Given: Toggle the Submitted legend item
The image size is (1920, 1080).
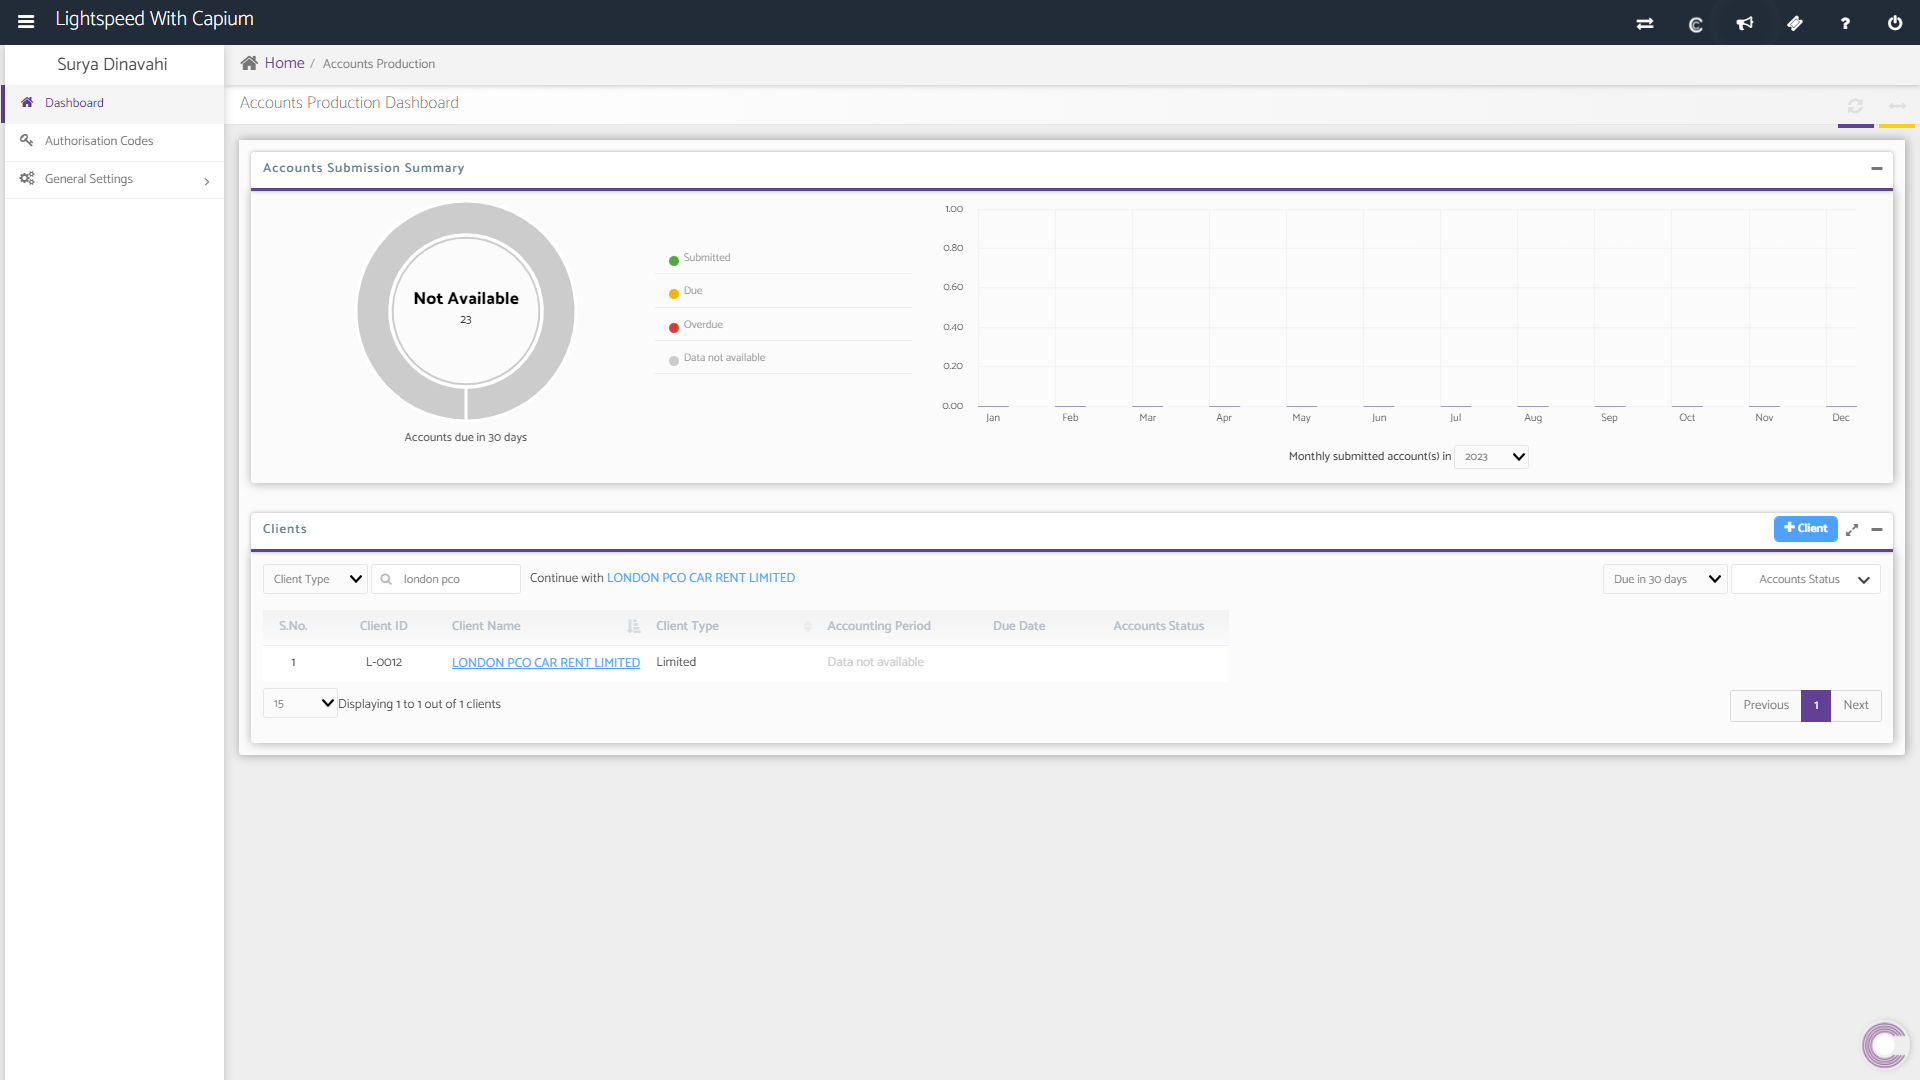Looking at the screenshot, I should coord(706,258).
